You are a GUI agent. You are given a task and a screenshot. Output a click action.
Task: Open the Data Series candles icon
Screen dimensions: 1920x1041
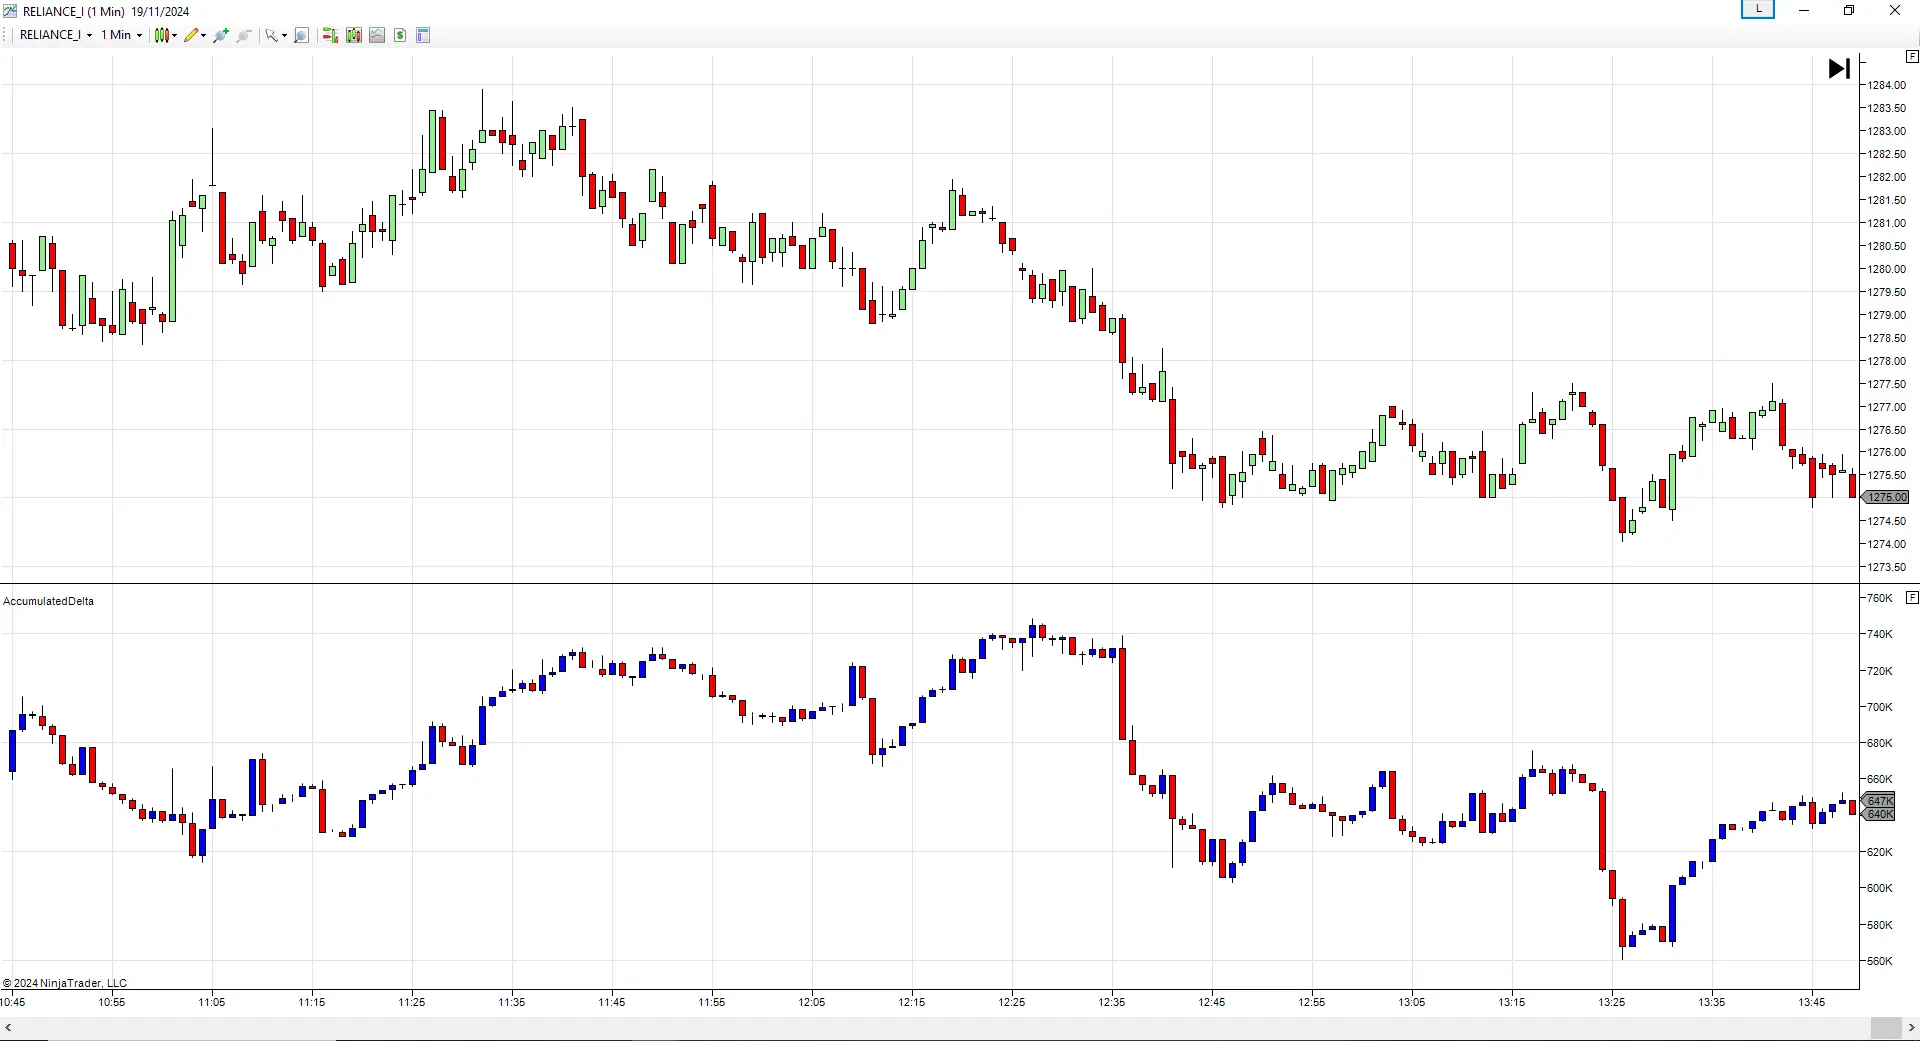pos(354,35)
